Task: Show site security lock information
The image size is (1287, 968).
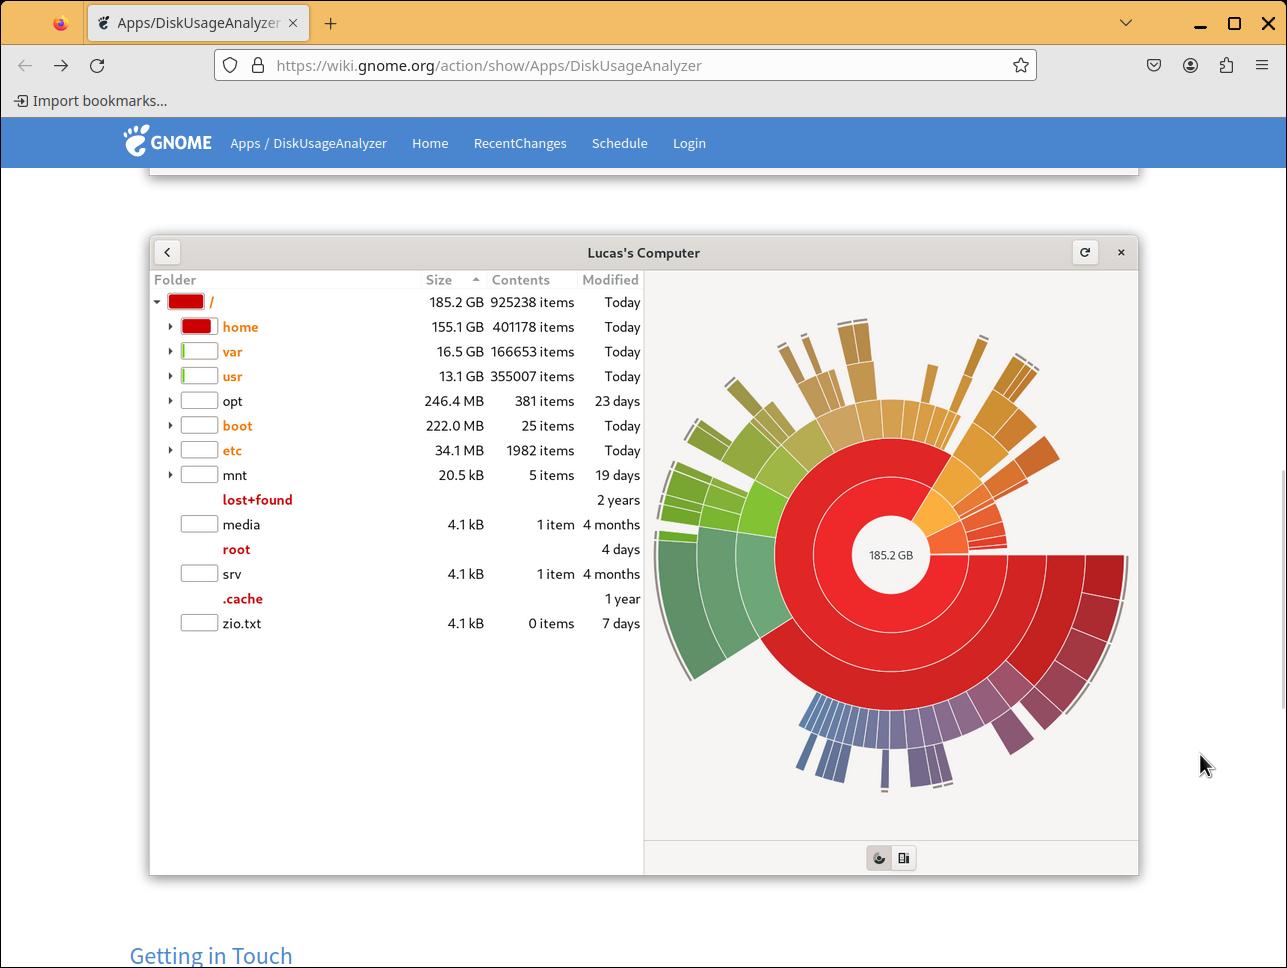Action: coord(257,65)
